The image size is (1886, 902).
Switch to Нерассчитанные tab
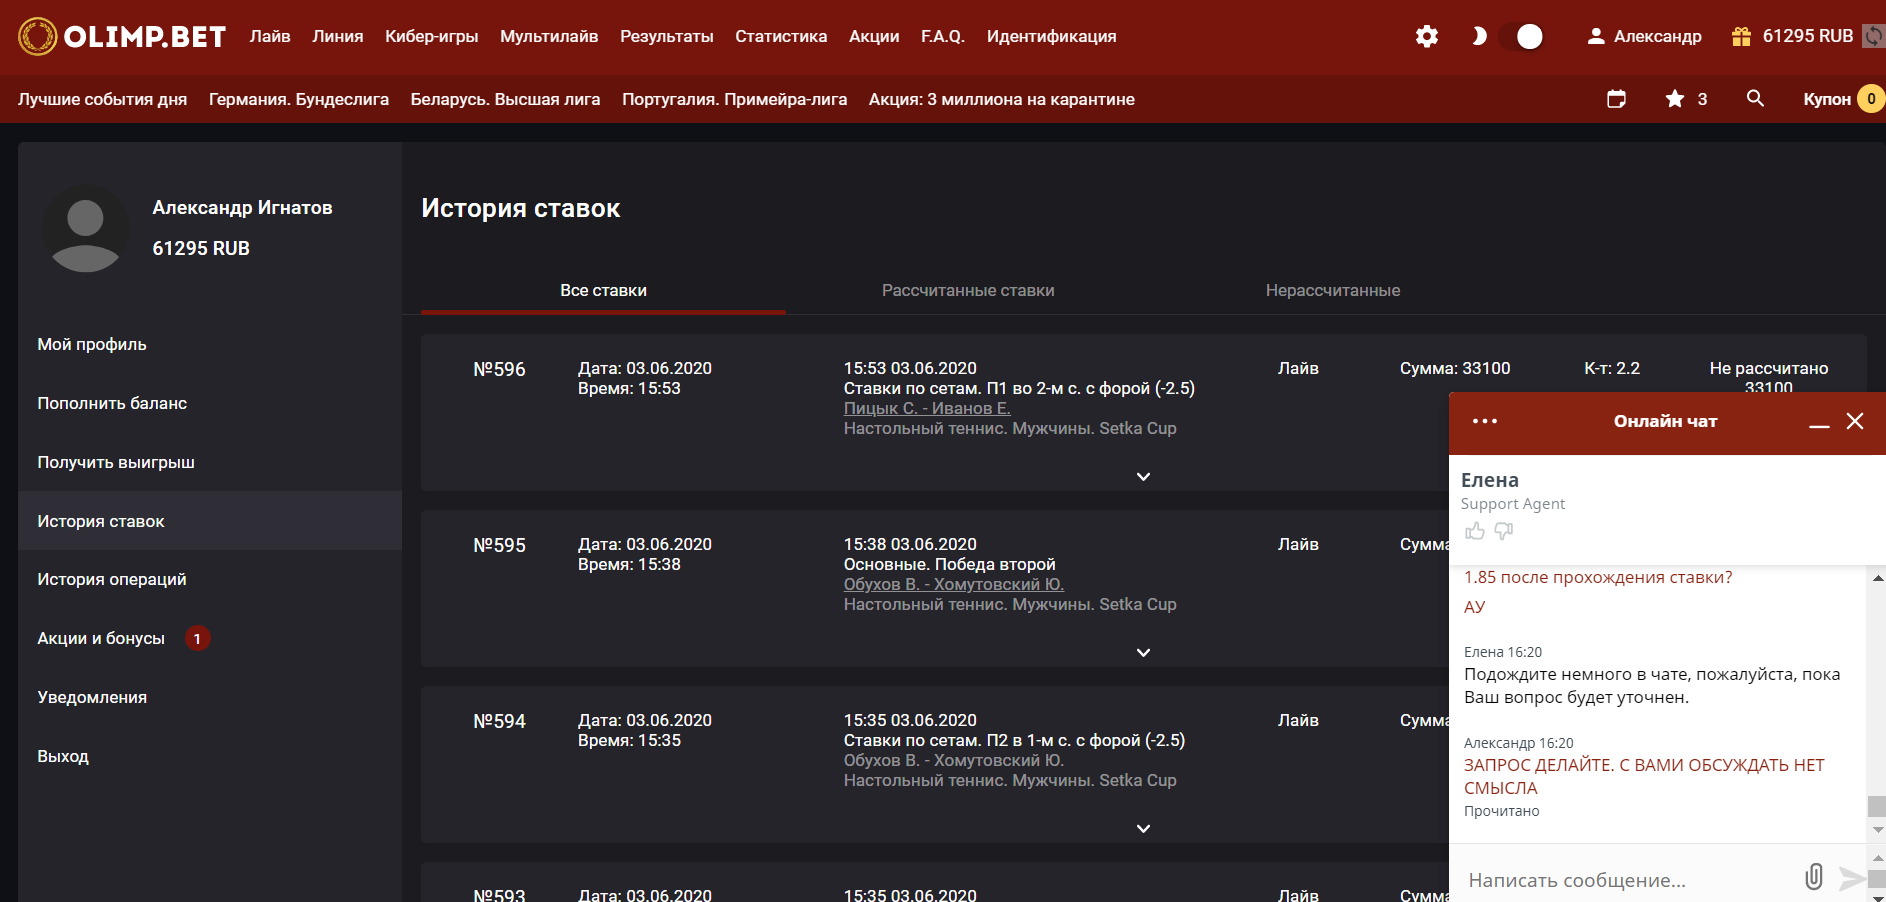point(1332,290)
